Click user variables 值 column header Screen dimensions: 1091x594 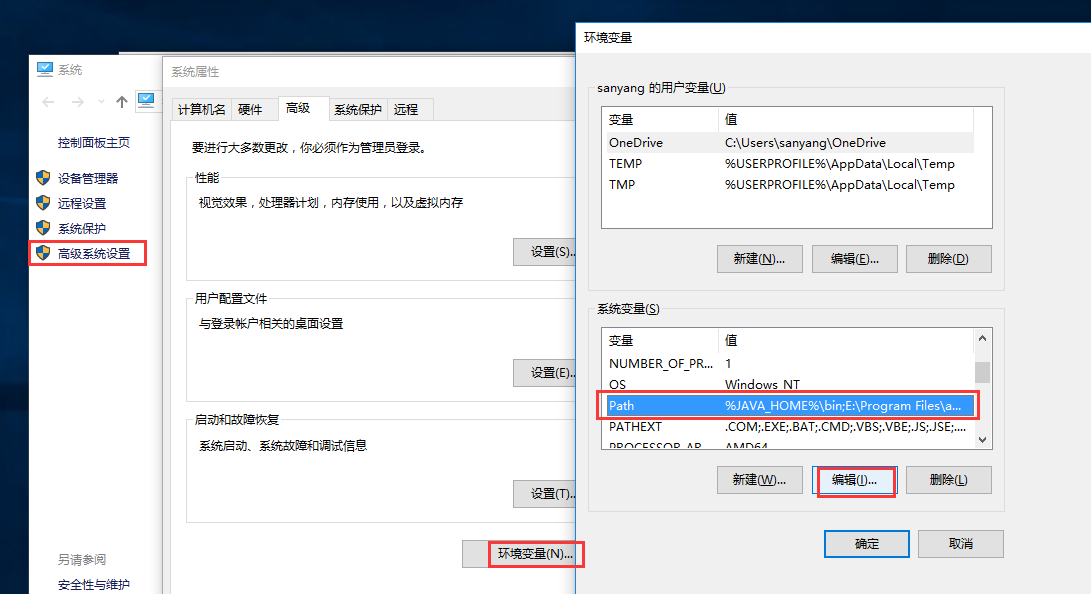click(x=845, y=120)
